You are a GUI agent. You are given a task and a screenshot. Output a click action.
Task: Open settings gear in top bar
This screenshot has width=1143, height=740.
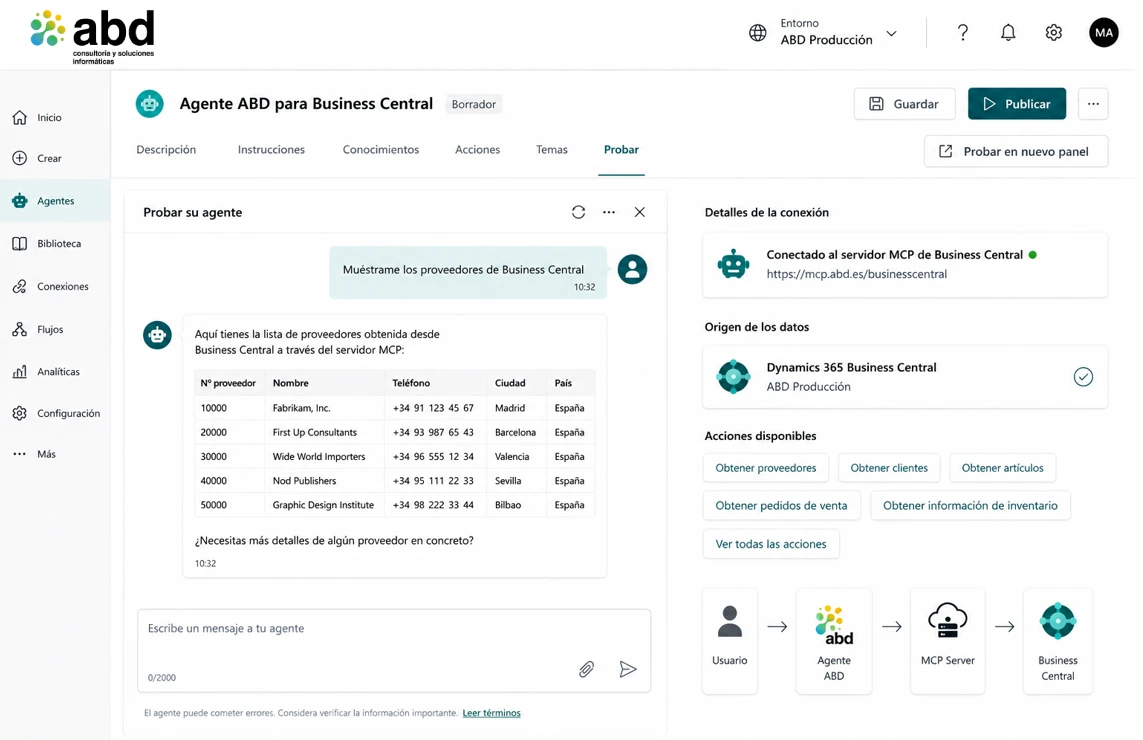point(1053,33)
